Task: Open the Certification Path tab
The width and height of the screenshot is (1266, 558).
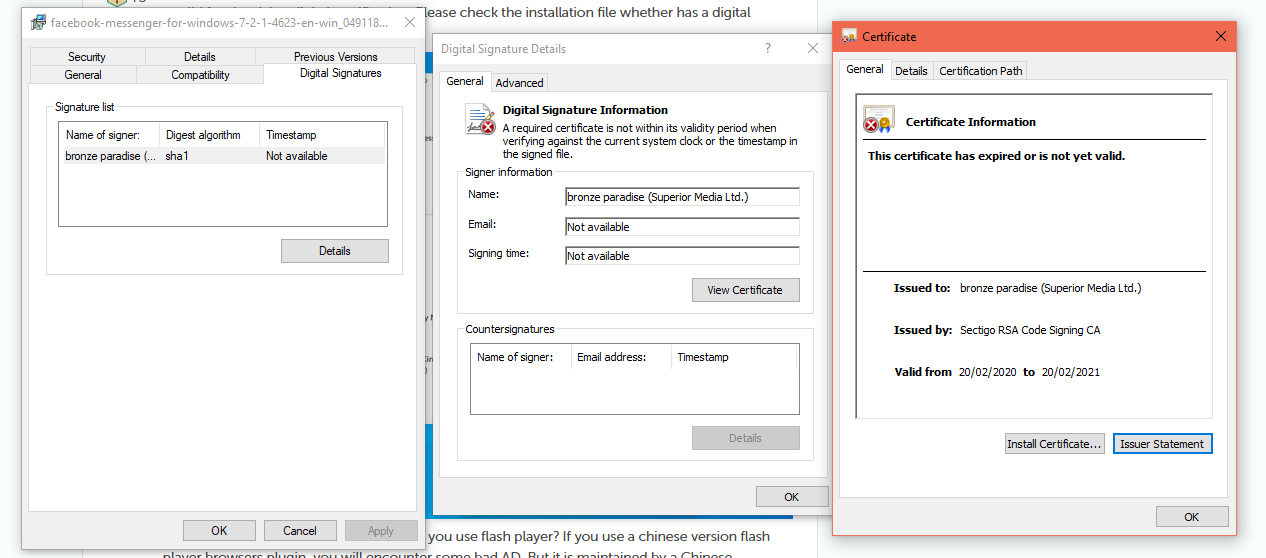Action: click(x=981, y=71)
